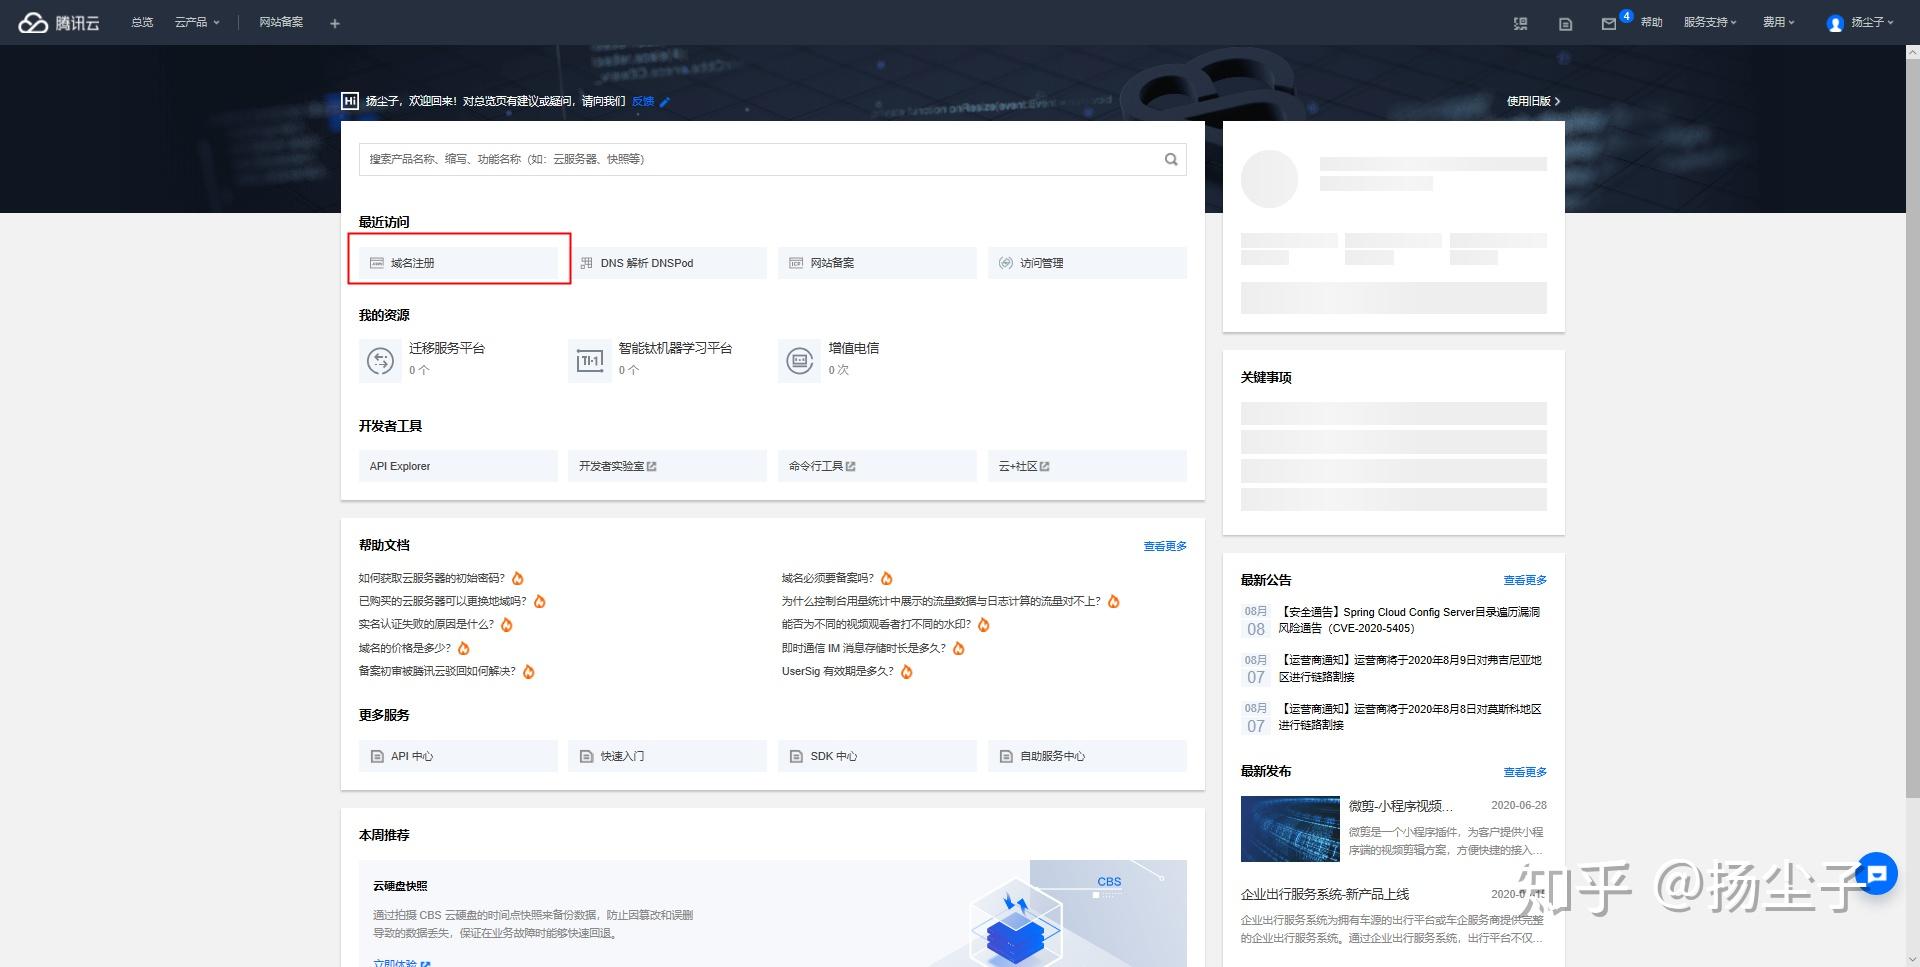Click 查看更多 in 最新公告 section
Image resolution: width=1920 pixels, height=967 pixels.
pyautogui.click(x=1525, y=580)
